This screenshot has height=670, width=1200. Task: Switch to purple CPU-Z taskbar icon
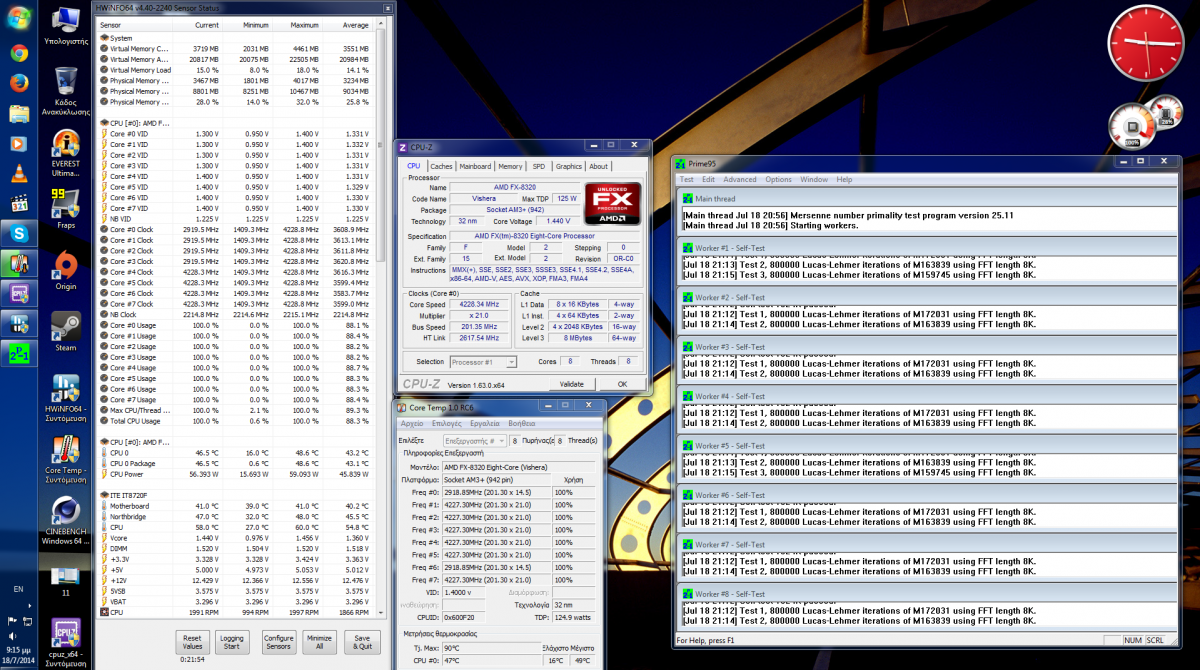tap(18, 293)
